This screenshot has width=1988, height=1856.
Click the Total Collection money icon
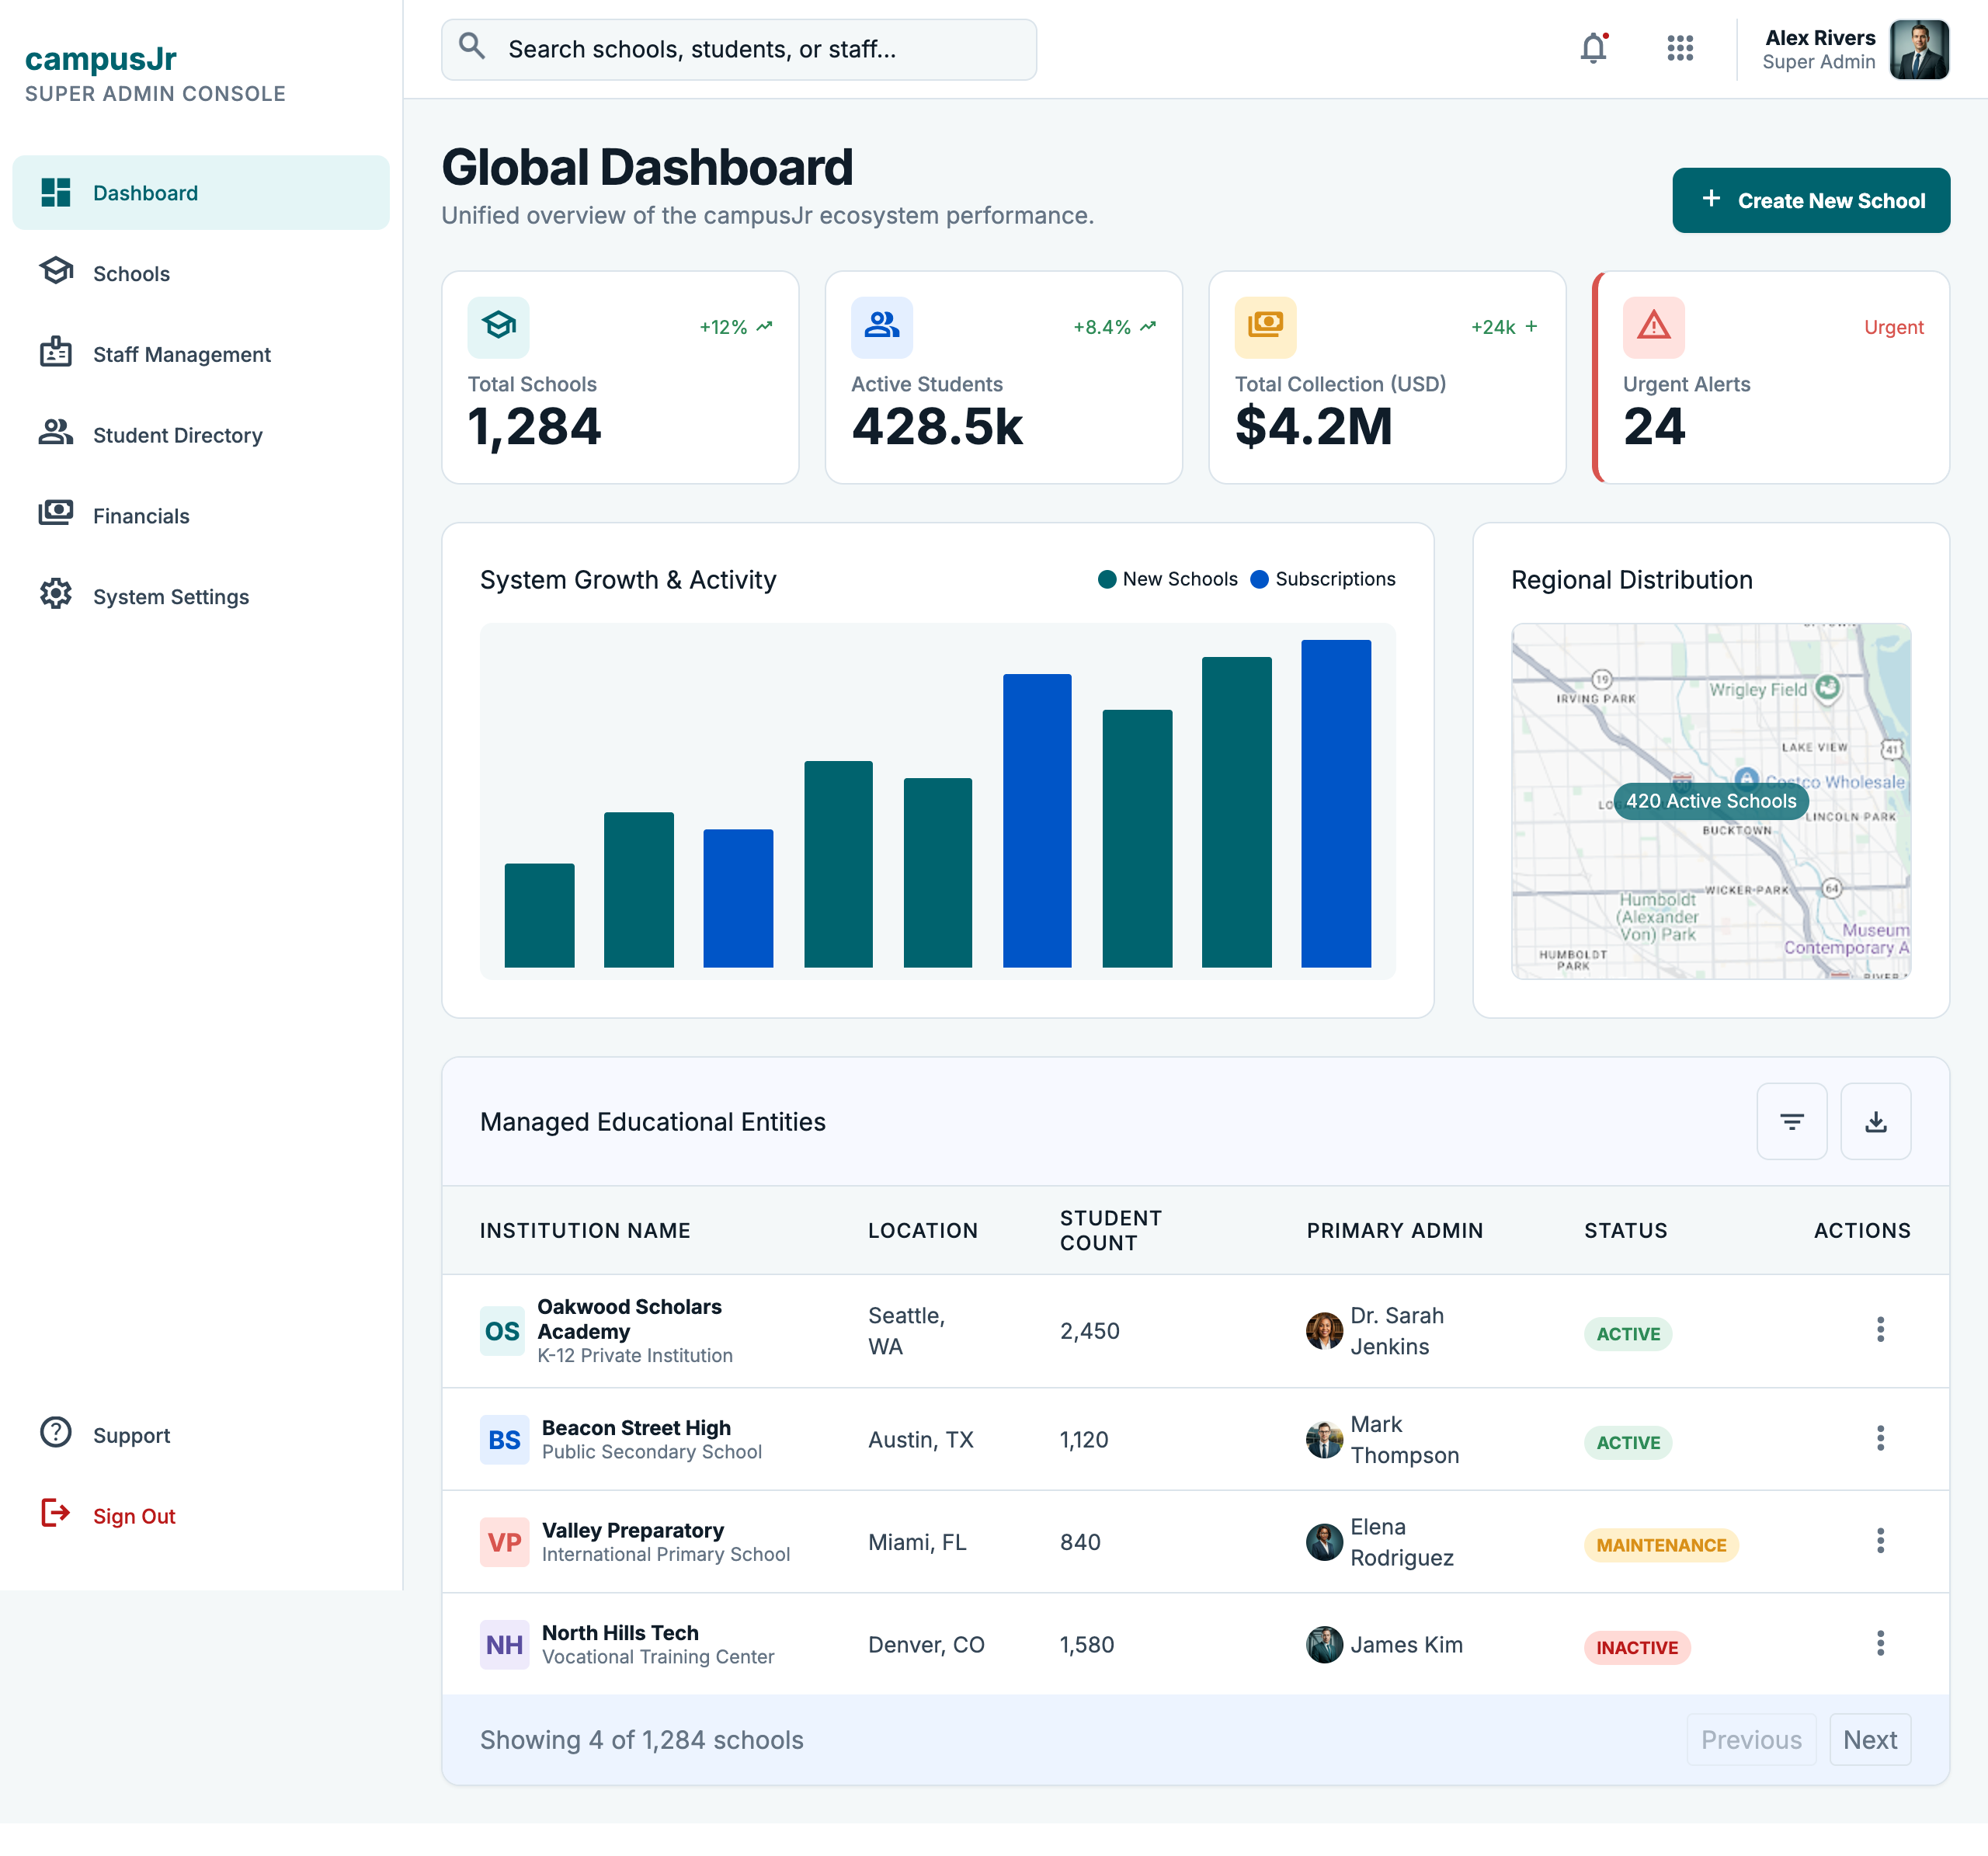1265,327
